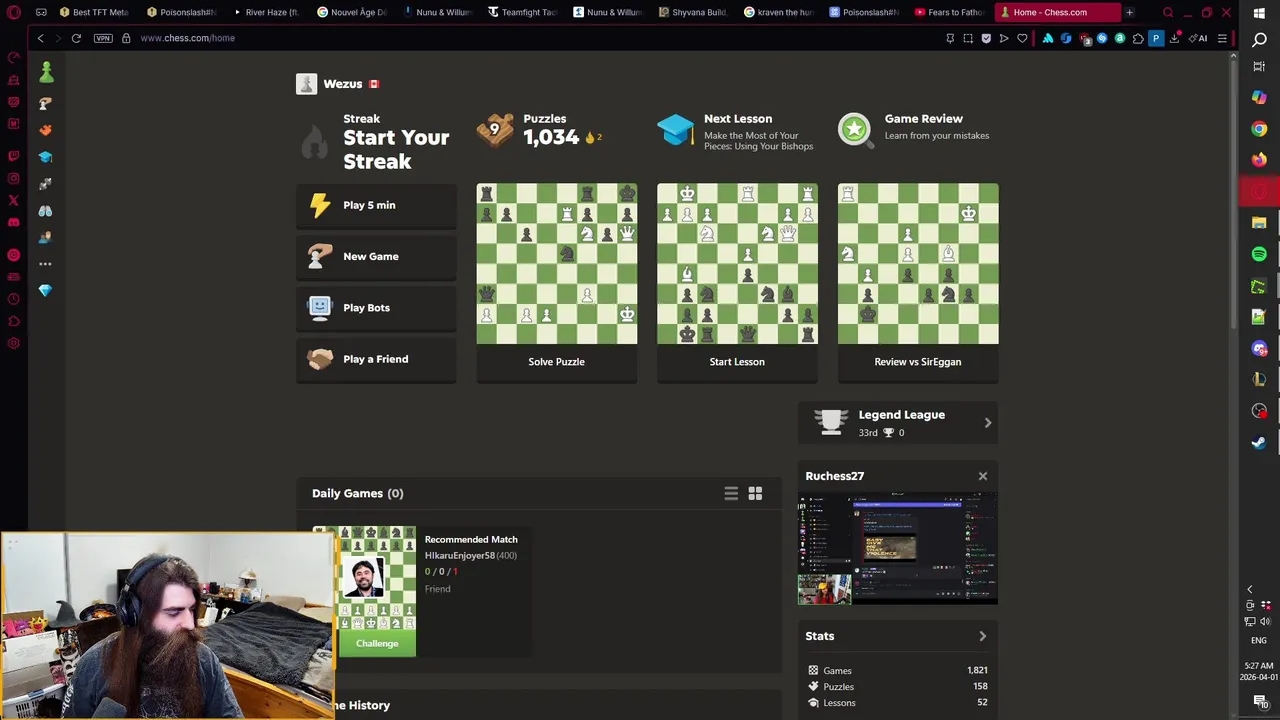Click the Opera menu logo

tap(14, 12)
